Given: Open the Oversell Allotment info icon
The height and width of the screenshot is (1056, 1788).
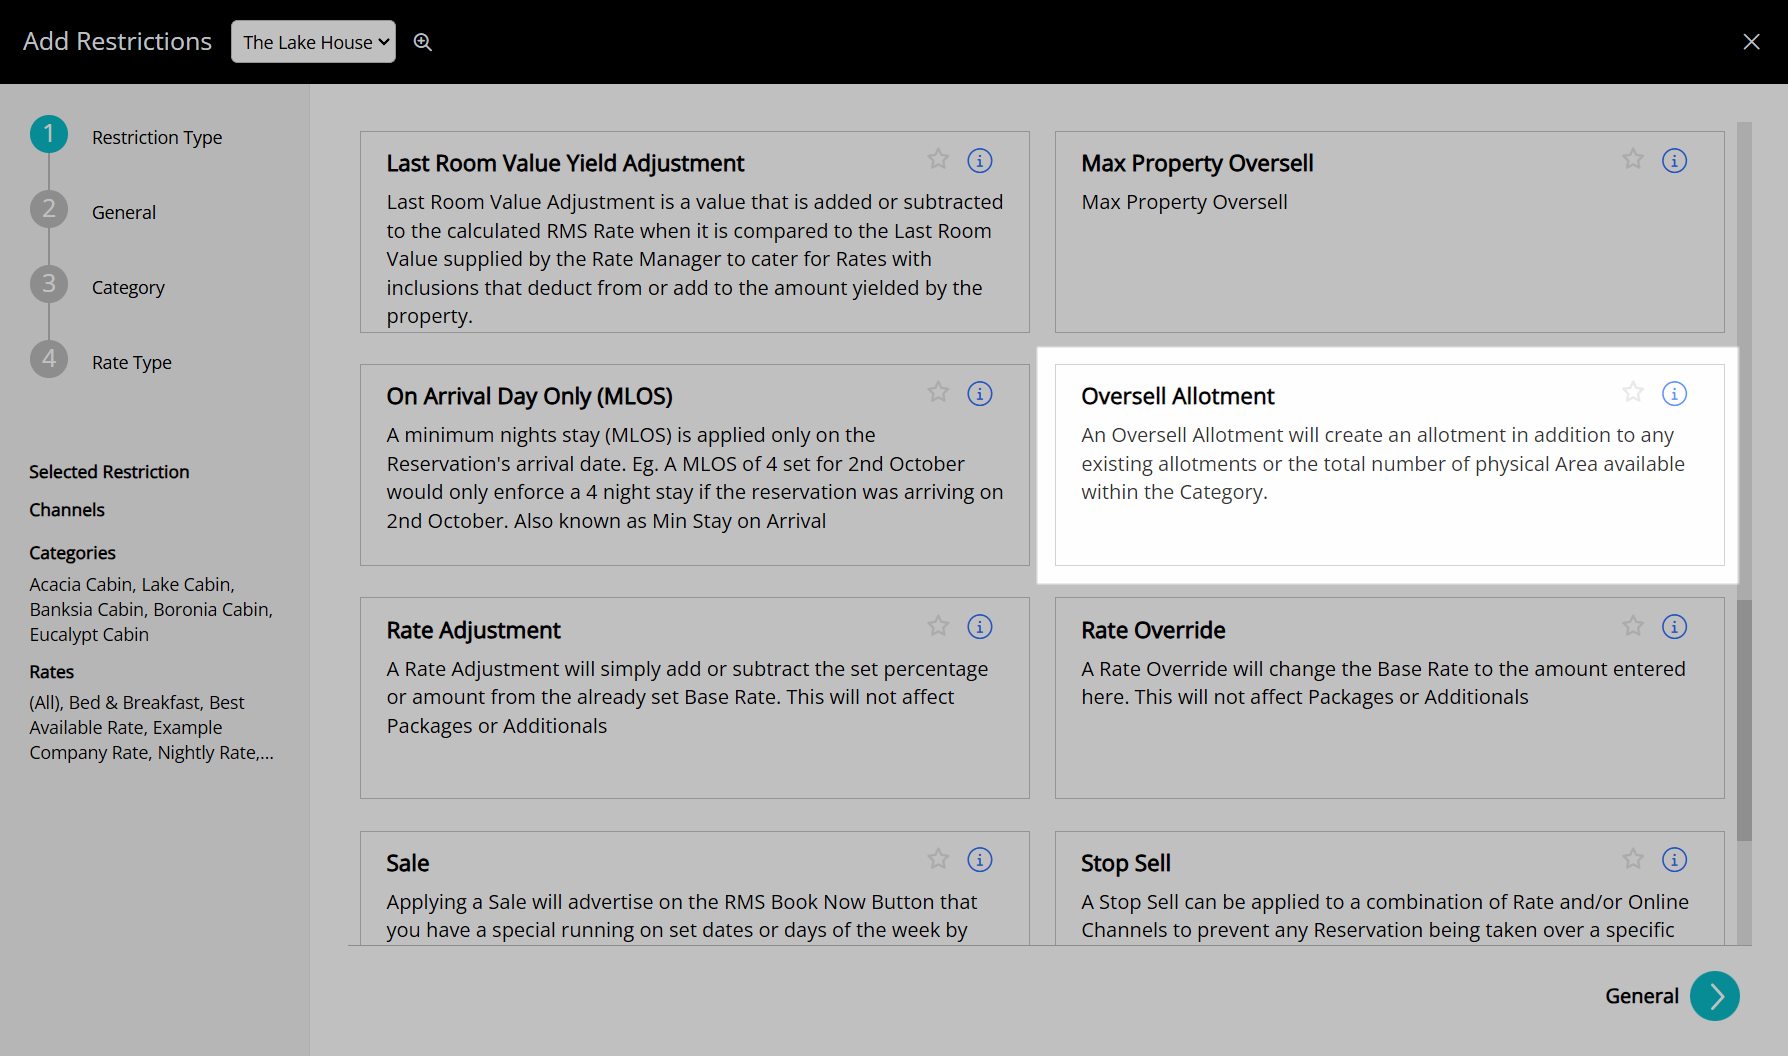Looking at the screenshot, I should click(1675, 393).
